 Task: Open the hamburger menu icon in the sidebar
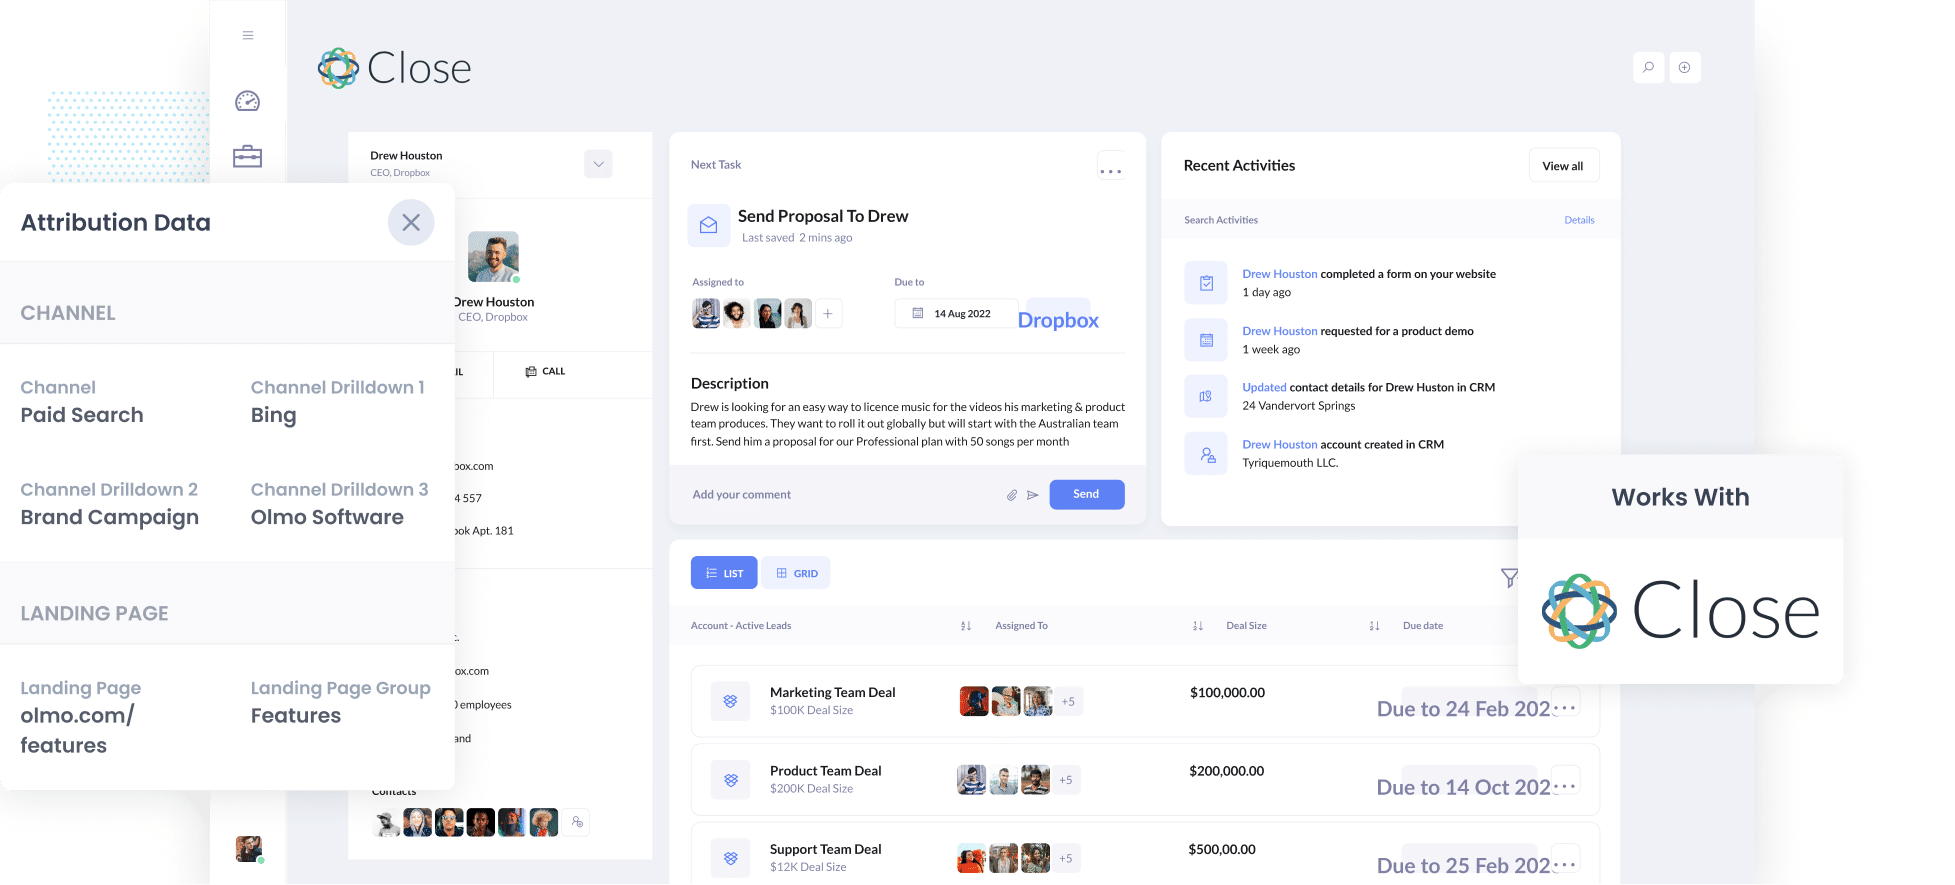248,35
